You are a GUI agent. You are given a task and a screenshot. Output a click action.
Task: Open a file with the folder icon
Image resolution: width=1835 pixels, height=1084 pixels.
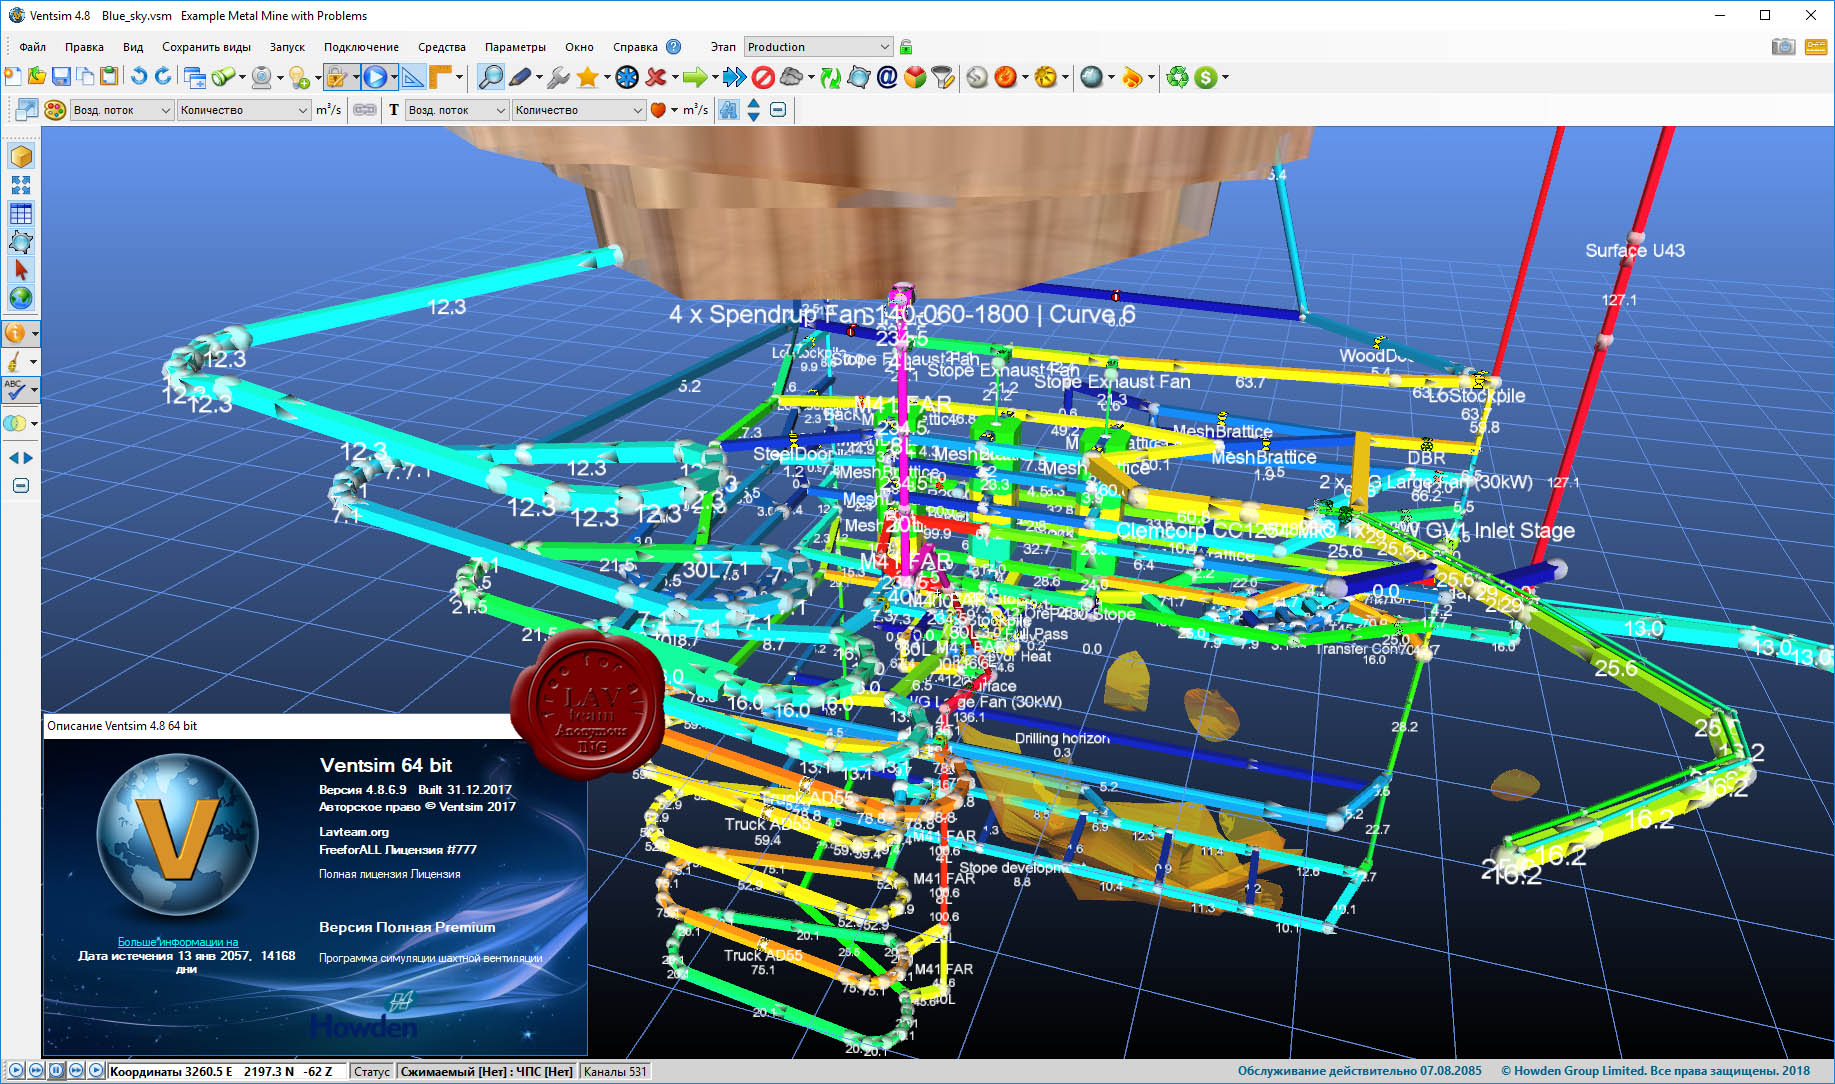click(x=37, y=77)
